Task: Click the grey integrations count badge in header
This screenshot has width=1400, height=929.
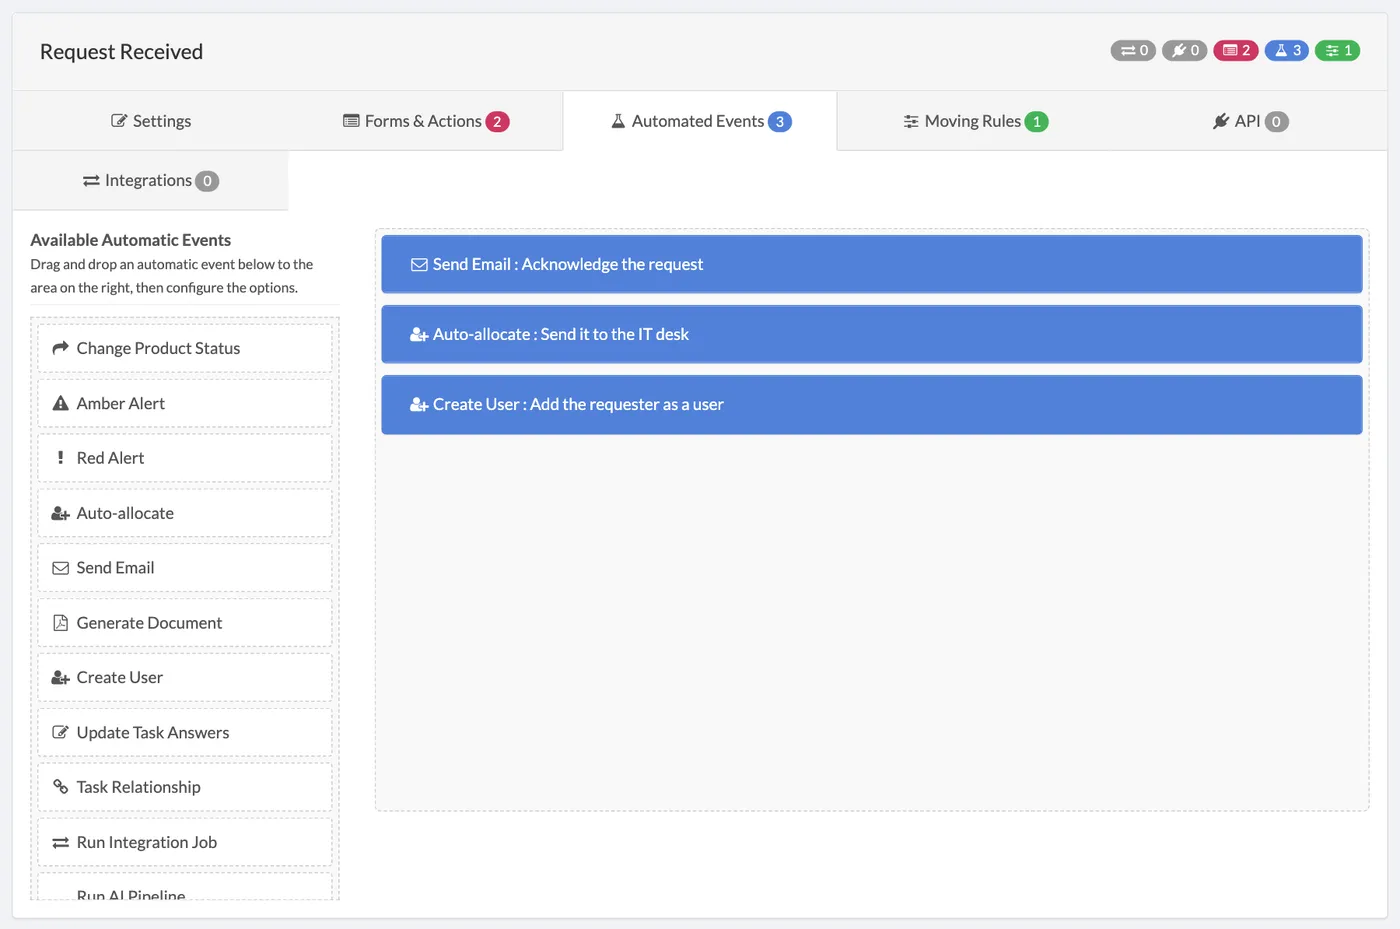Action: click(1133, 50)
